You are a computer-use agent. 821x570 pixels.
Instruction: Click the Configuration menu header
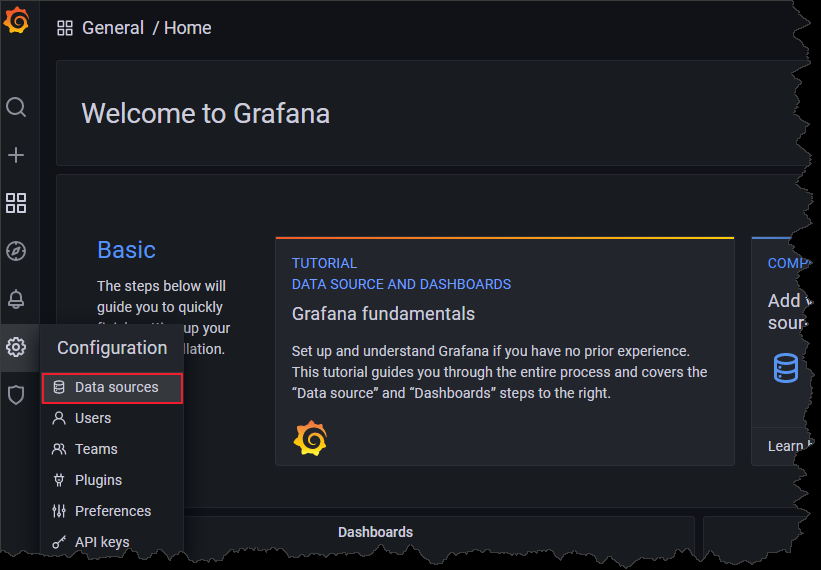[x=112, y=348]
